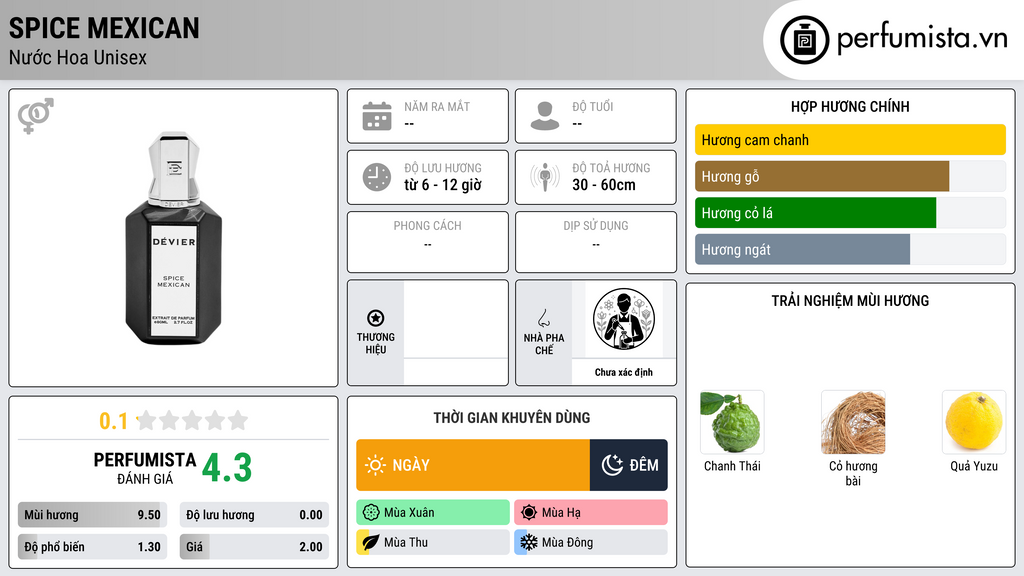Click the nose icon above Nhà pha chế
The height and width of the screenshot is (576, 1024).
click(543, 318)
